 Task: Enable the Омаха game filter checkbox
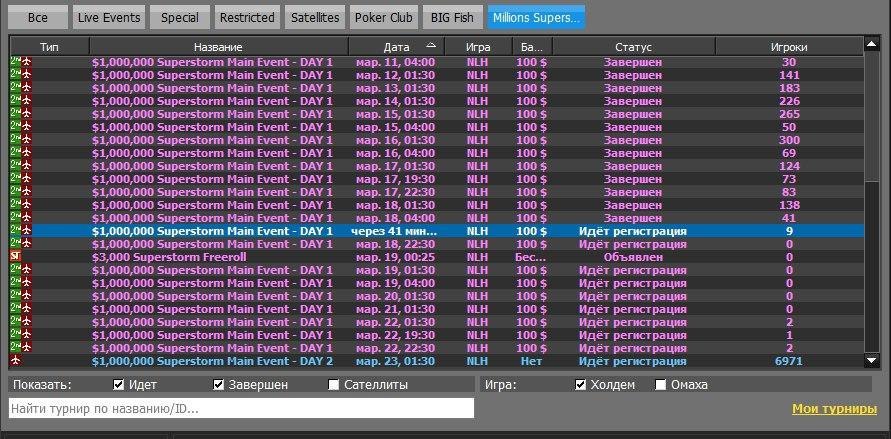[x=660, y=384]
